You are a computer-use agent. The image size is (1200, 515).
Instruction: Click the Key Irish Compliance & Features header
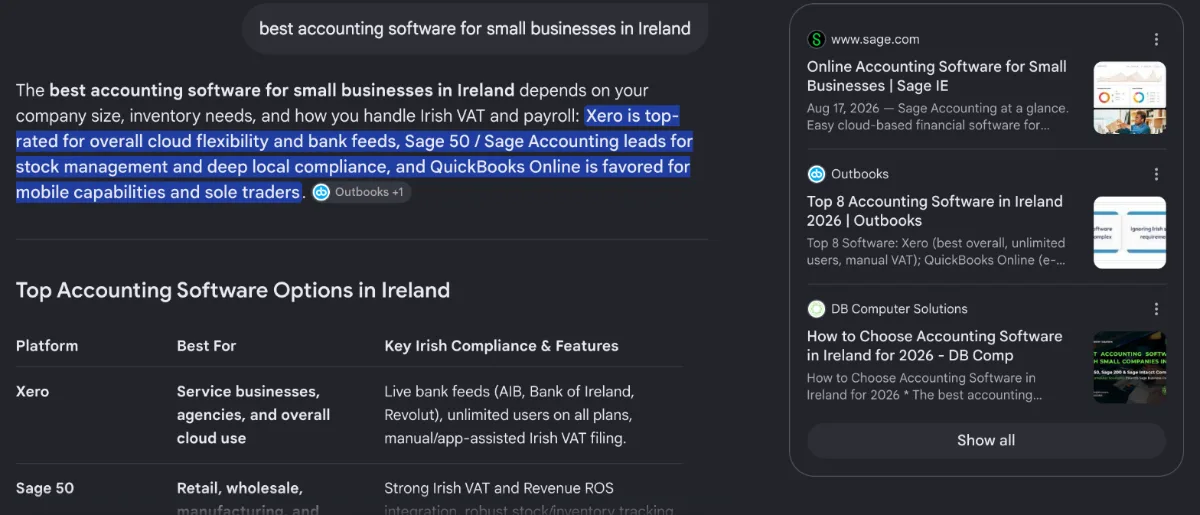point(501,346)
